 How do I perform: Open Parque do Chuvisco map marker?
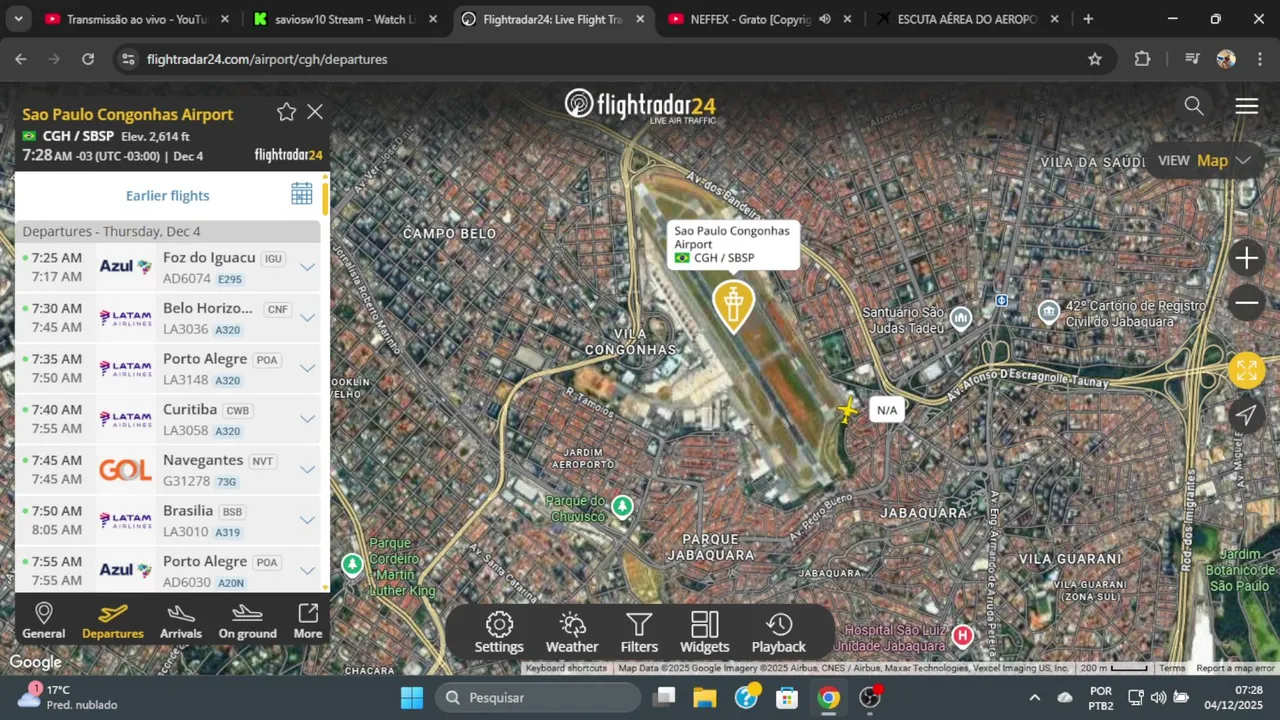click(x=622, y=507)
